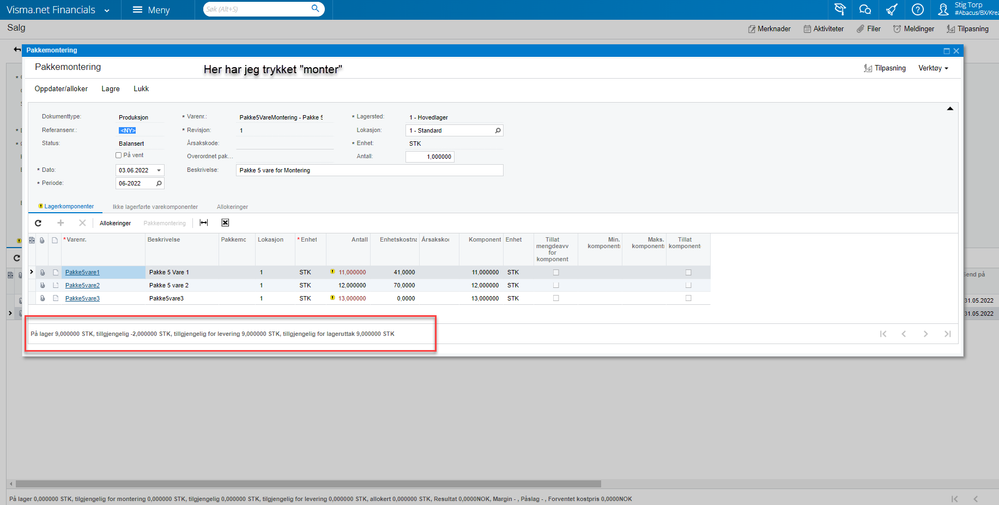Click the magnifier icon in the search box
The image size is (999, 505).
315,9
